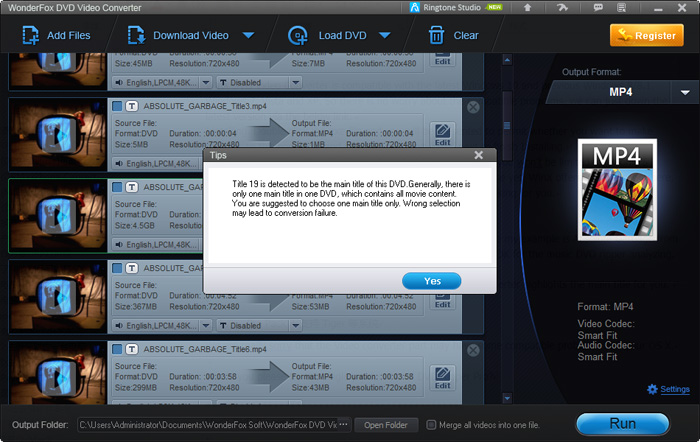Screen dimensions: 700x442
Task: Click the Add Files label
Action: click(69, 35)
